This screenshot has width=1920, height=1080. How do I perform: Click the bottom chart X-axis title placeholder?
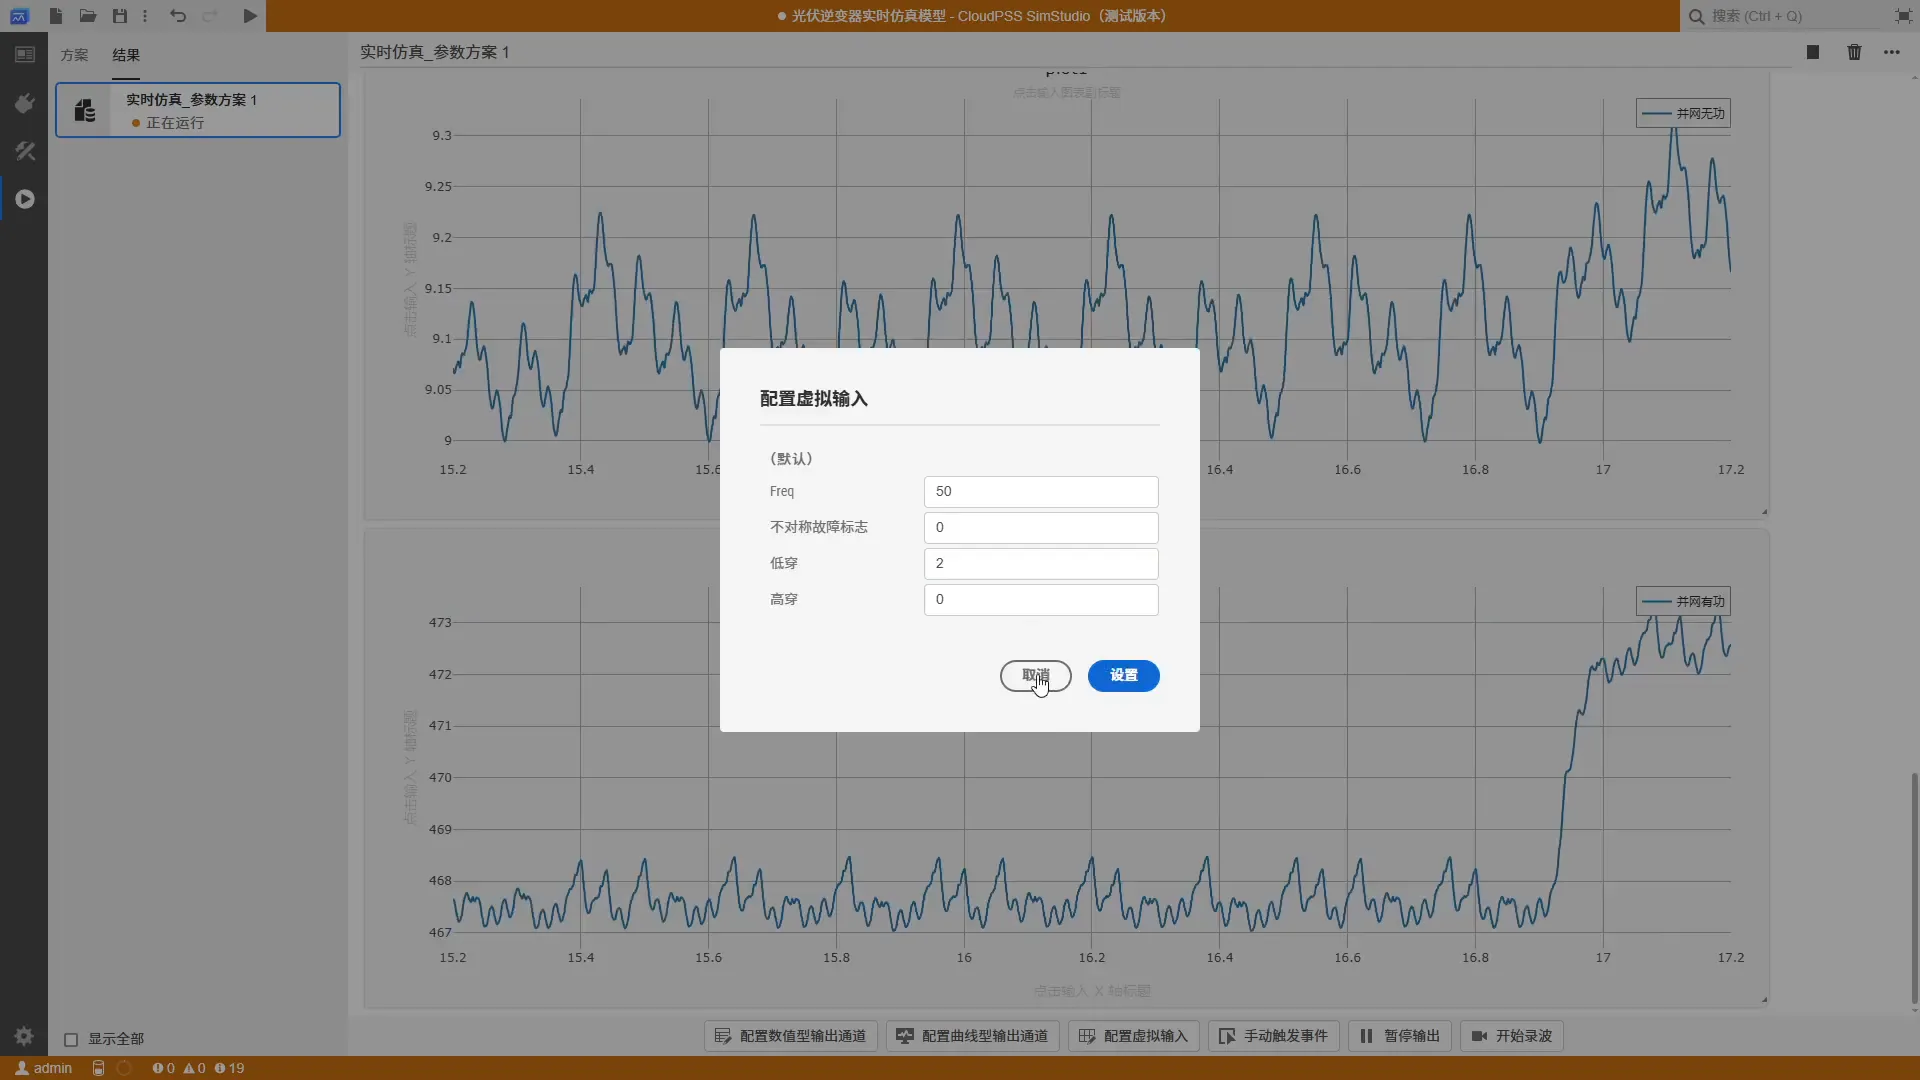(x=1092, y=991)
